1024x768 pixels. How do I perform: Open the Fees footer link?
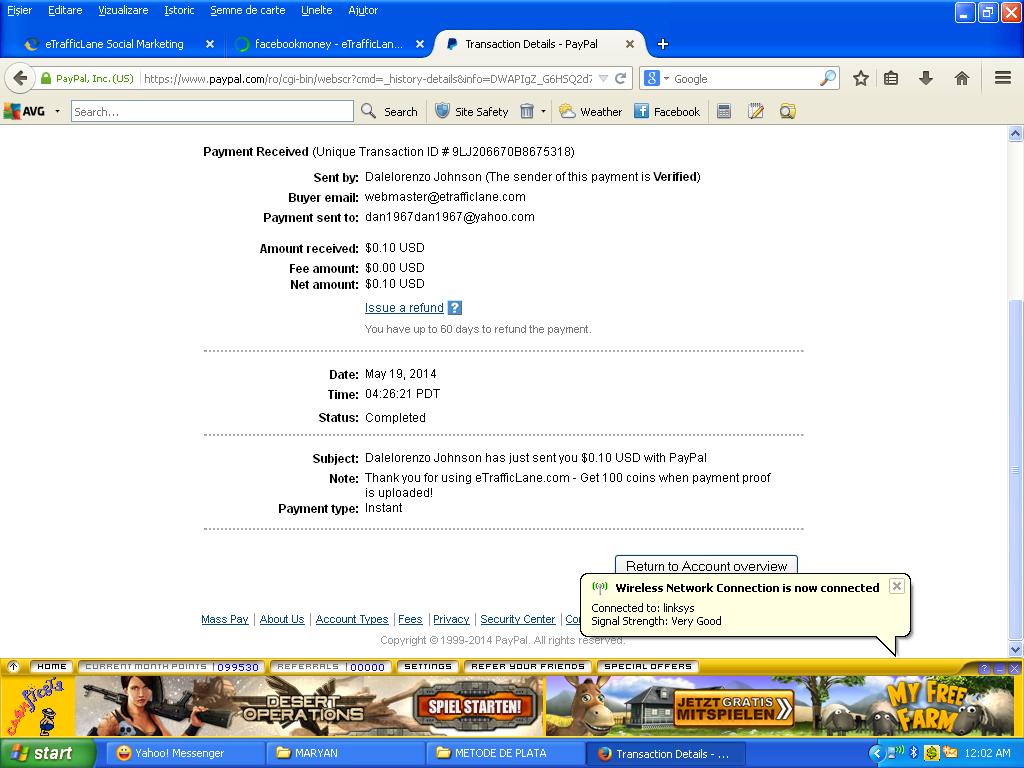[410, 619]
